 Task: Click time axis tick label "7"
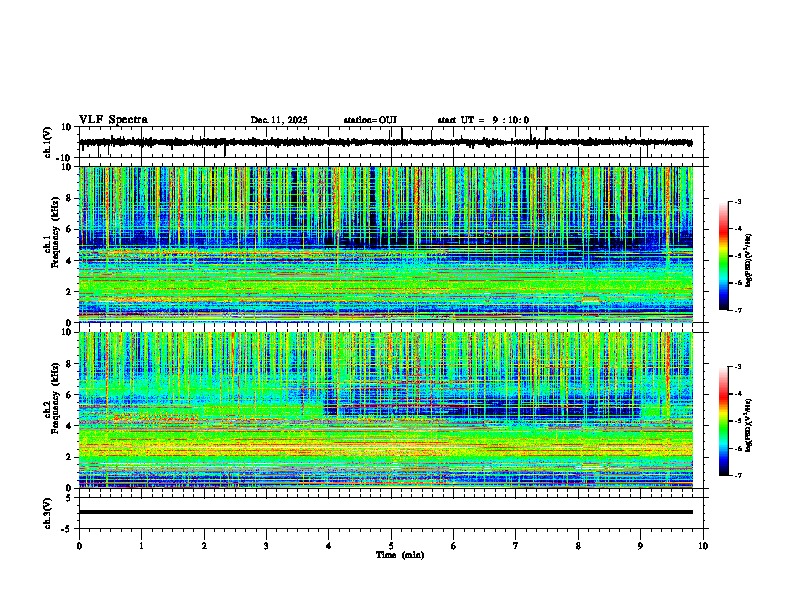(516, 546)
